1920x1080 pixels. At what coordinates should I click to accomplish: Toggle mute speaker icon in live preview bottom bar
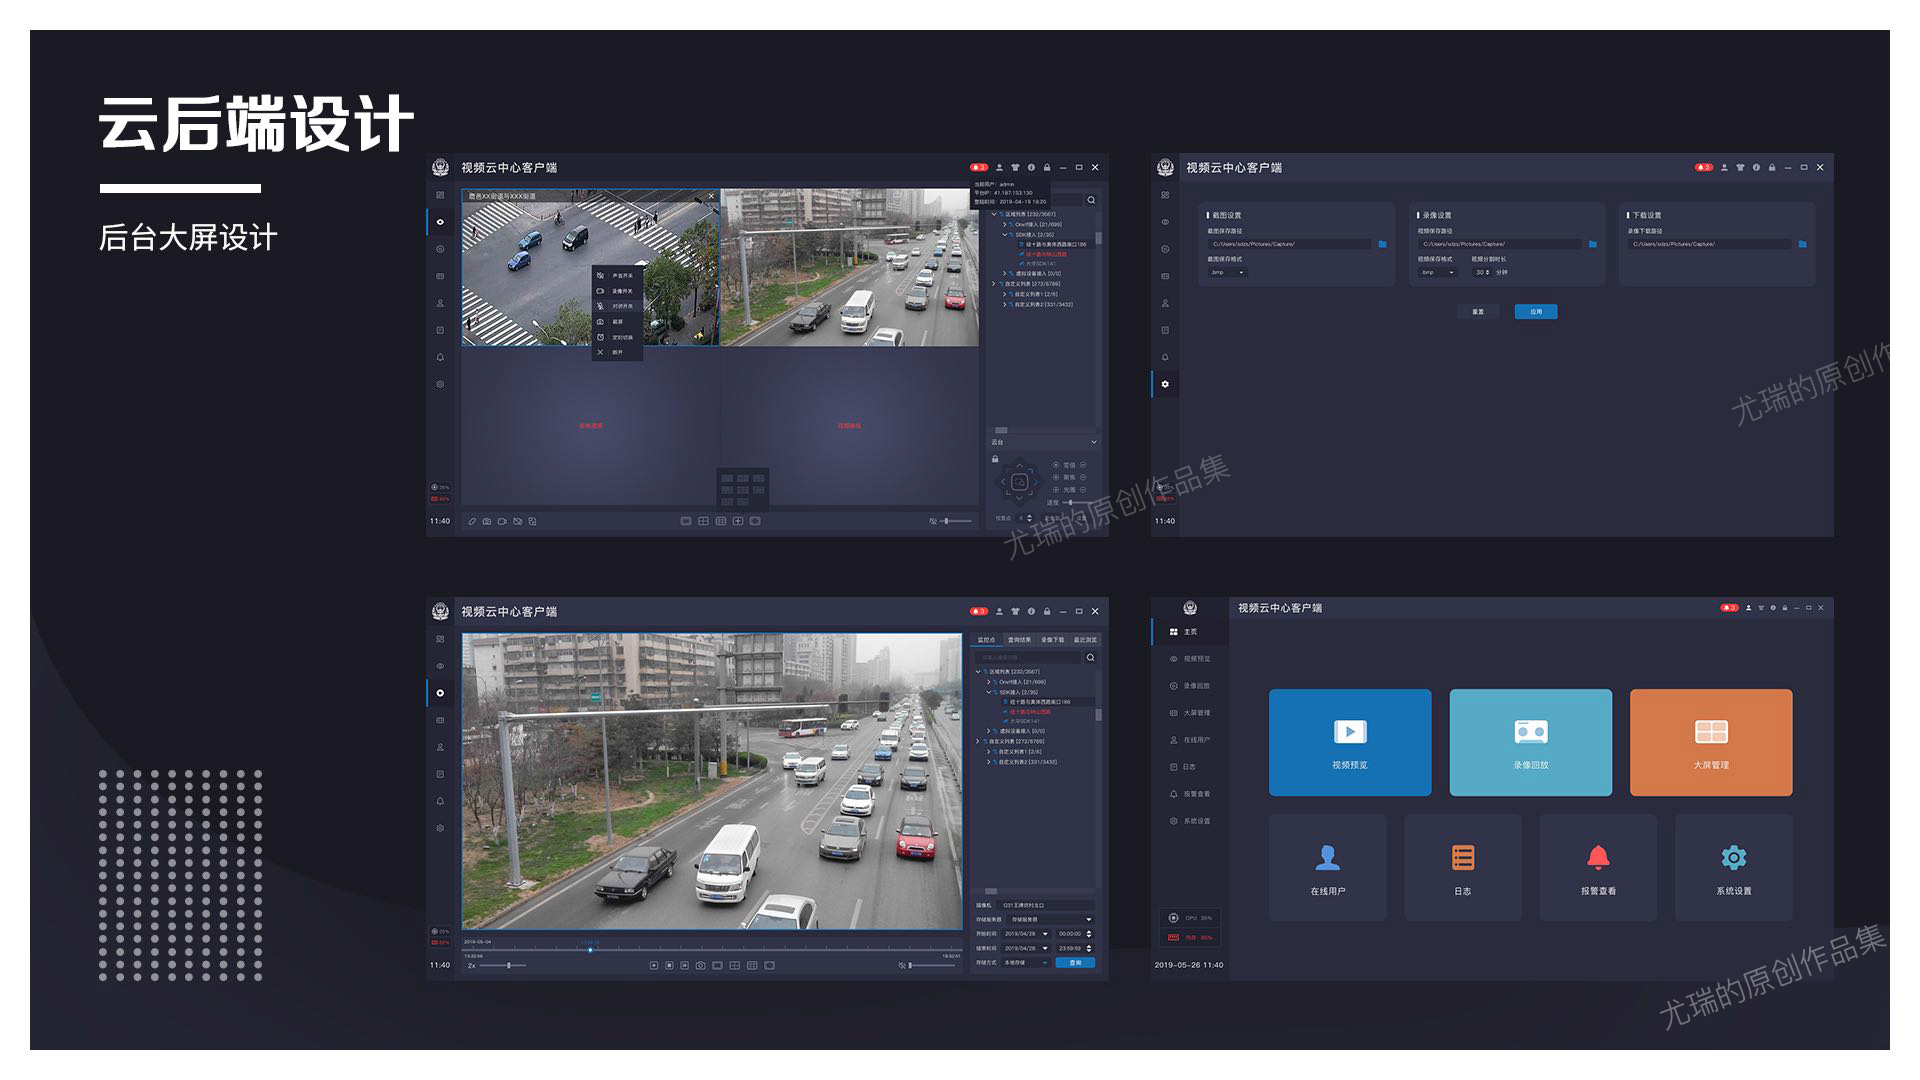933,521
